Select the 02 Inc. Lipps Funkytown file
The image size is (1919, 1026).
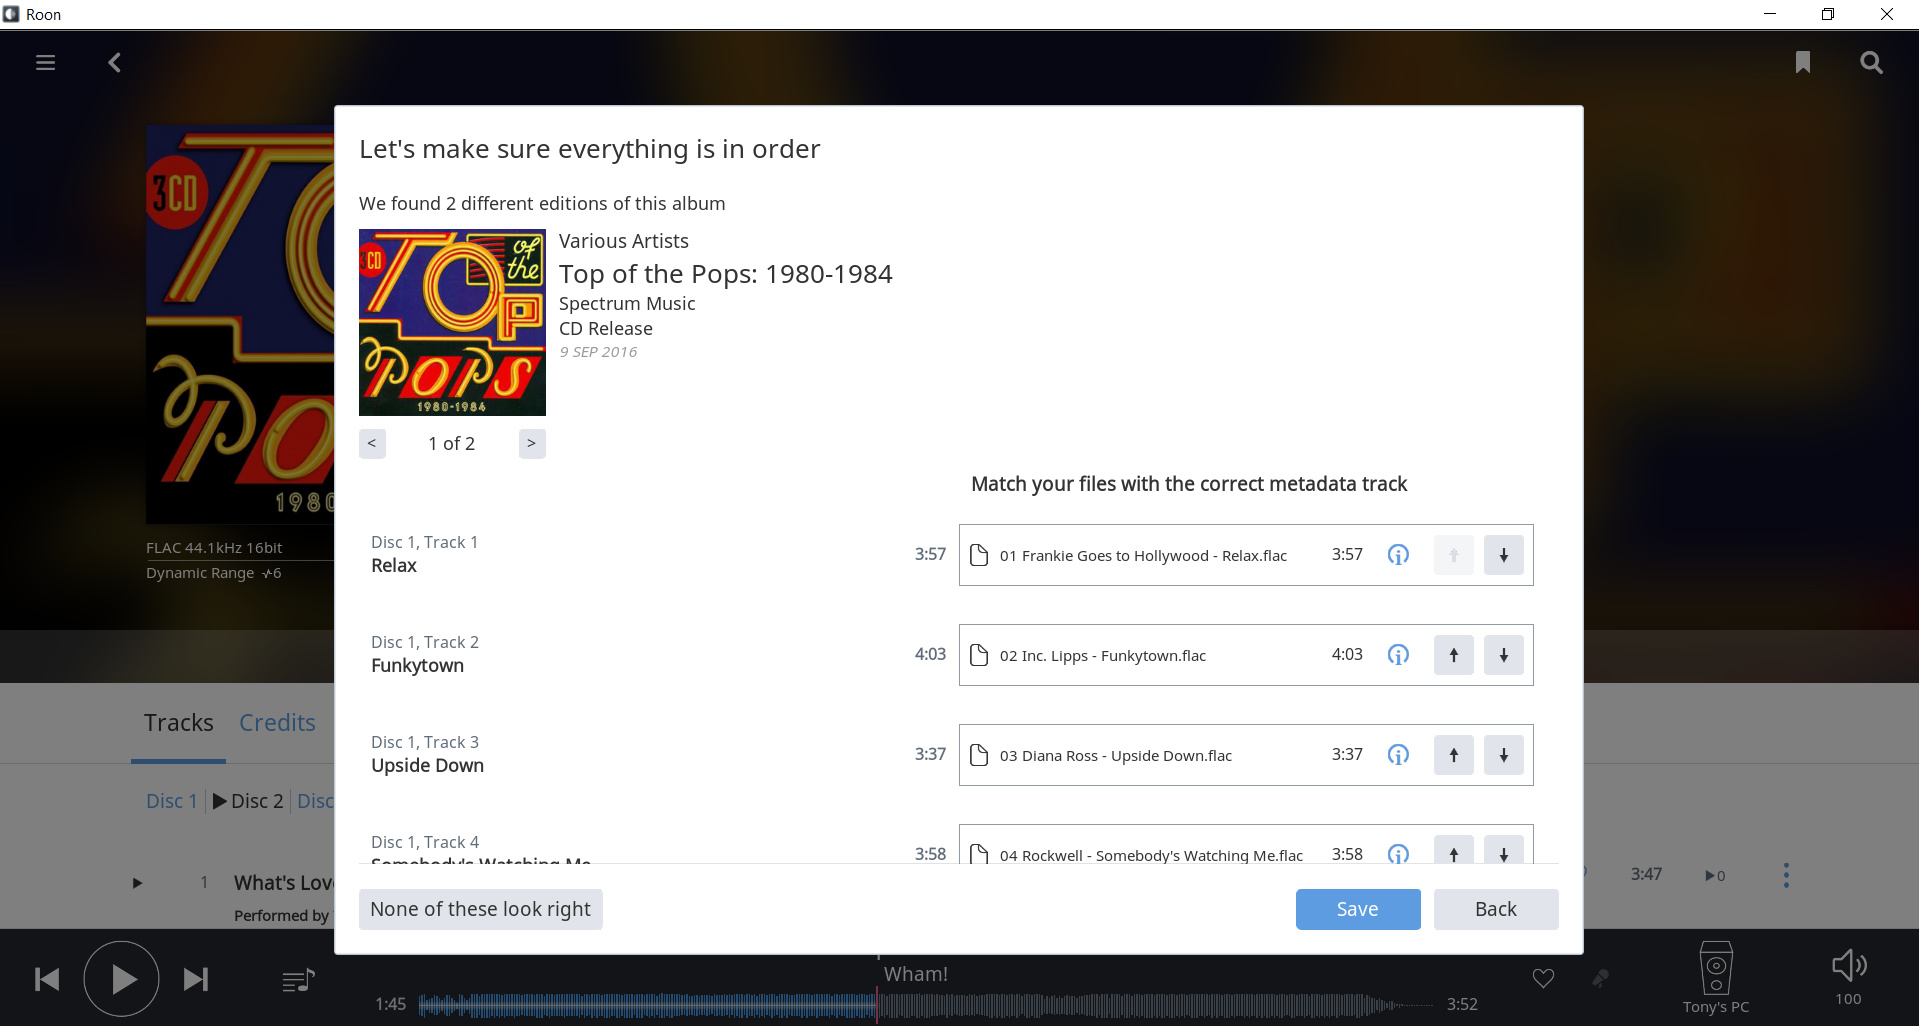[1246, 655]
